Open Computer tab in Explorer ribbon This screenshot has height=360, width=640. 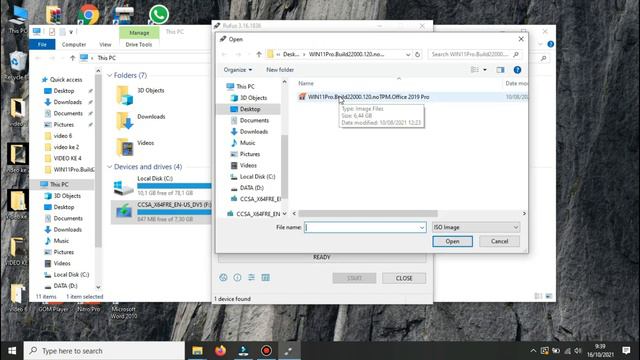point(74,44)
